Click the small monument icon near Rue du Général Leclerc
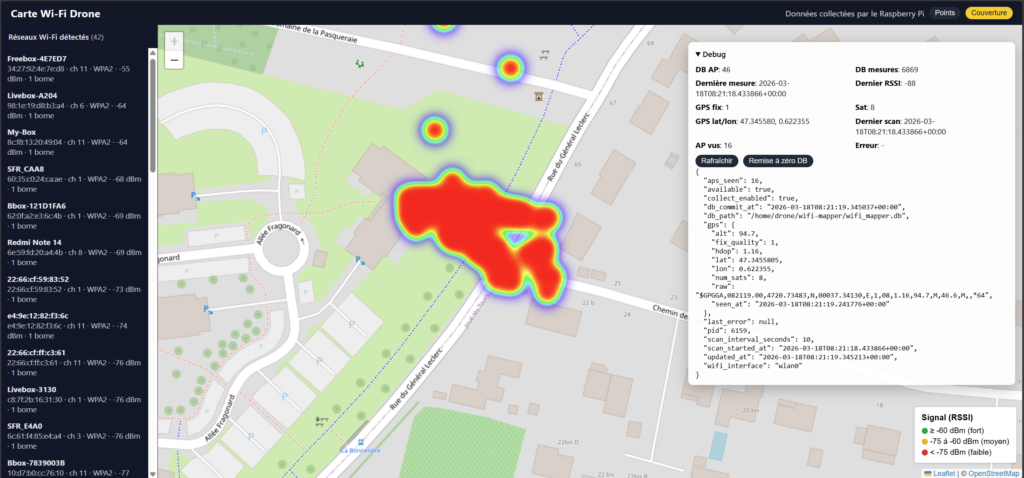 [x=538, y=97]
